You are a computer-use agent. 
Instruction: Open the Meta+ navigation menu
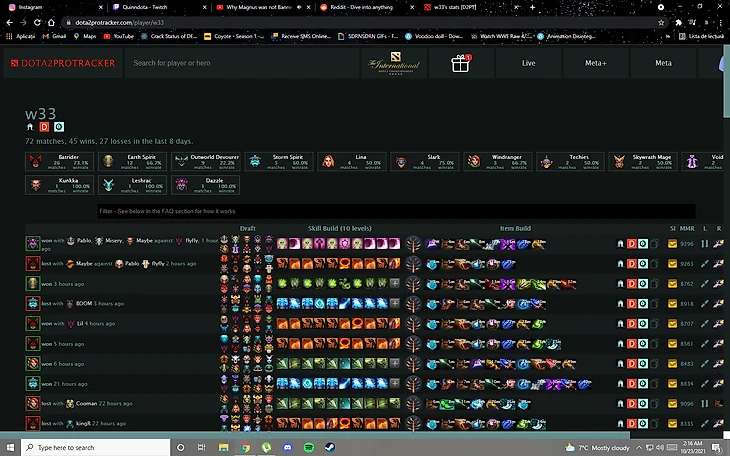pos(595,63)
